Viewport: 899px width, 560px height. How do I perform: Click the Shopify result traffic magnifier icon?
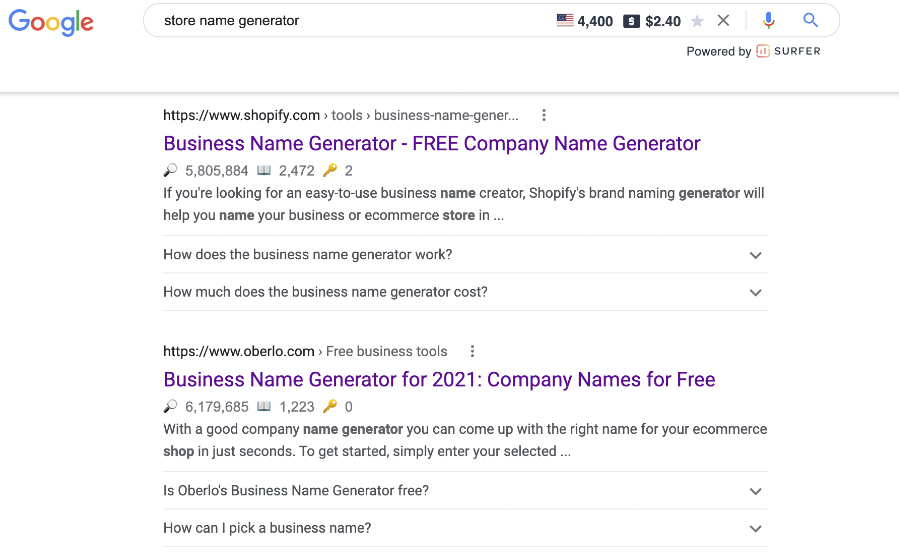[x=170, y=170]
